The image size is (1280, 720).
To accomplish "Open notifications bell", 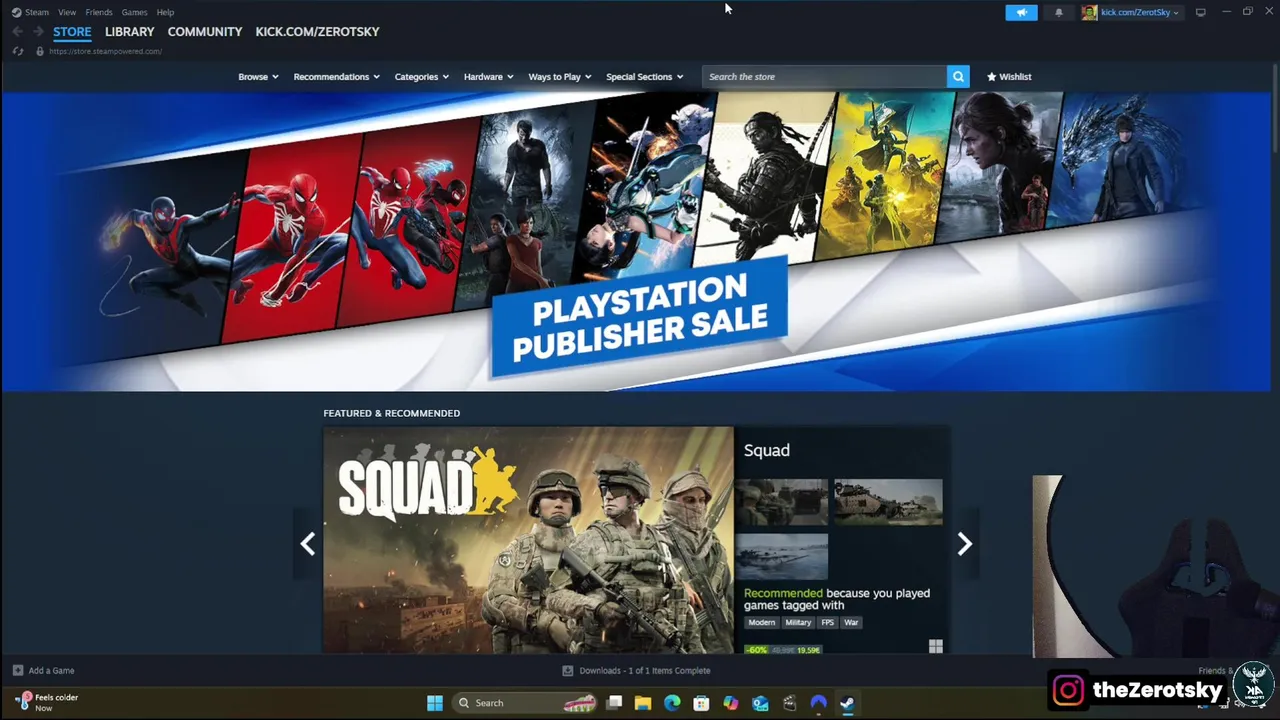I will [x=1058, y=12].
